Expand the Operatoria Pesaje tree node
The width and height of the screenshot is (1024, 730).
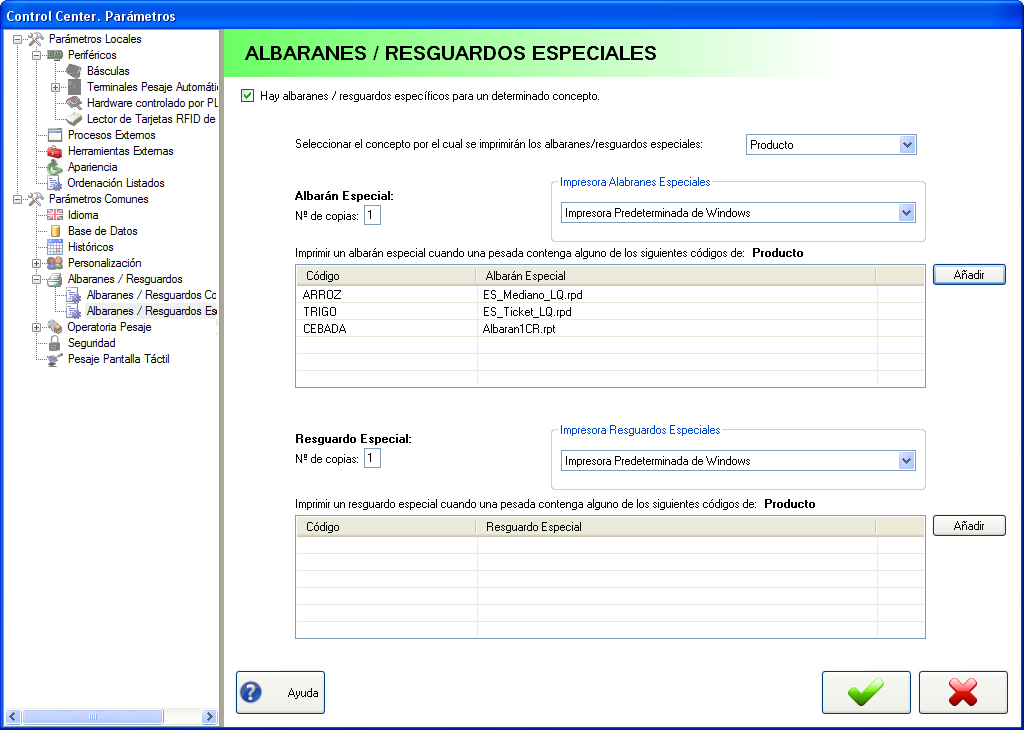(37, 327)
